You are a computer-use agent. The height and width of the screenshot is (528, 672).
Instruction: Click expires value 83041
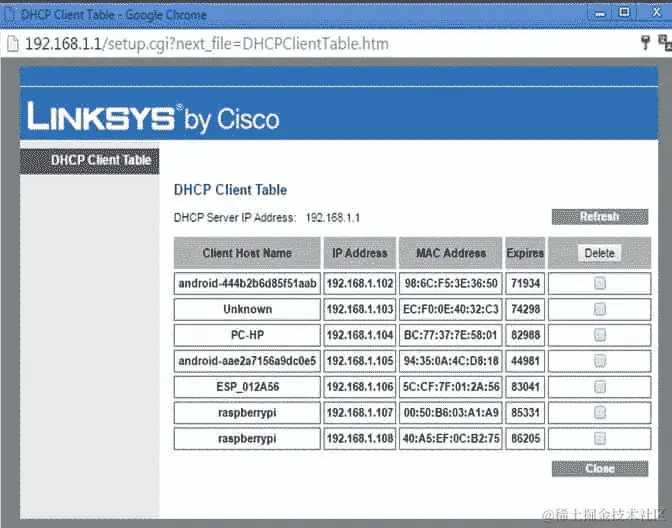(x=525, y=387)
